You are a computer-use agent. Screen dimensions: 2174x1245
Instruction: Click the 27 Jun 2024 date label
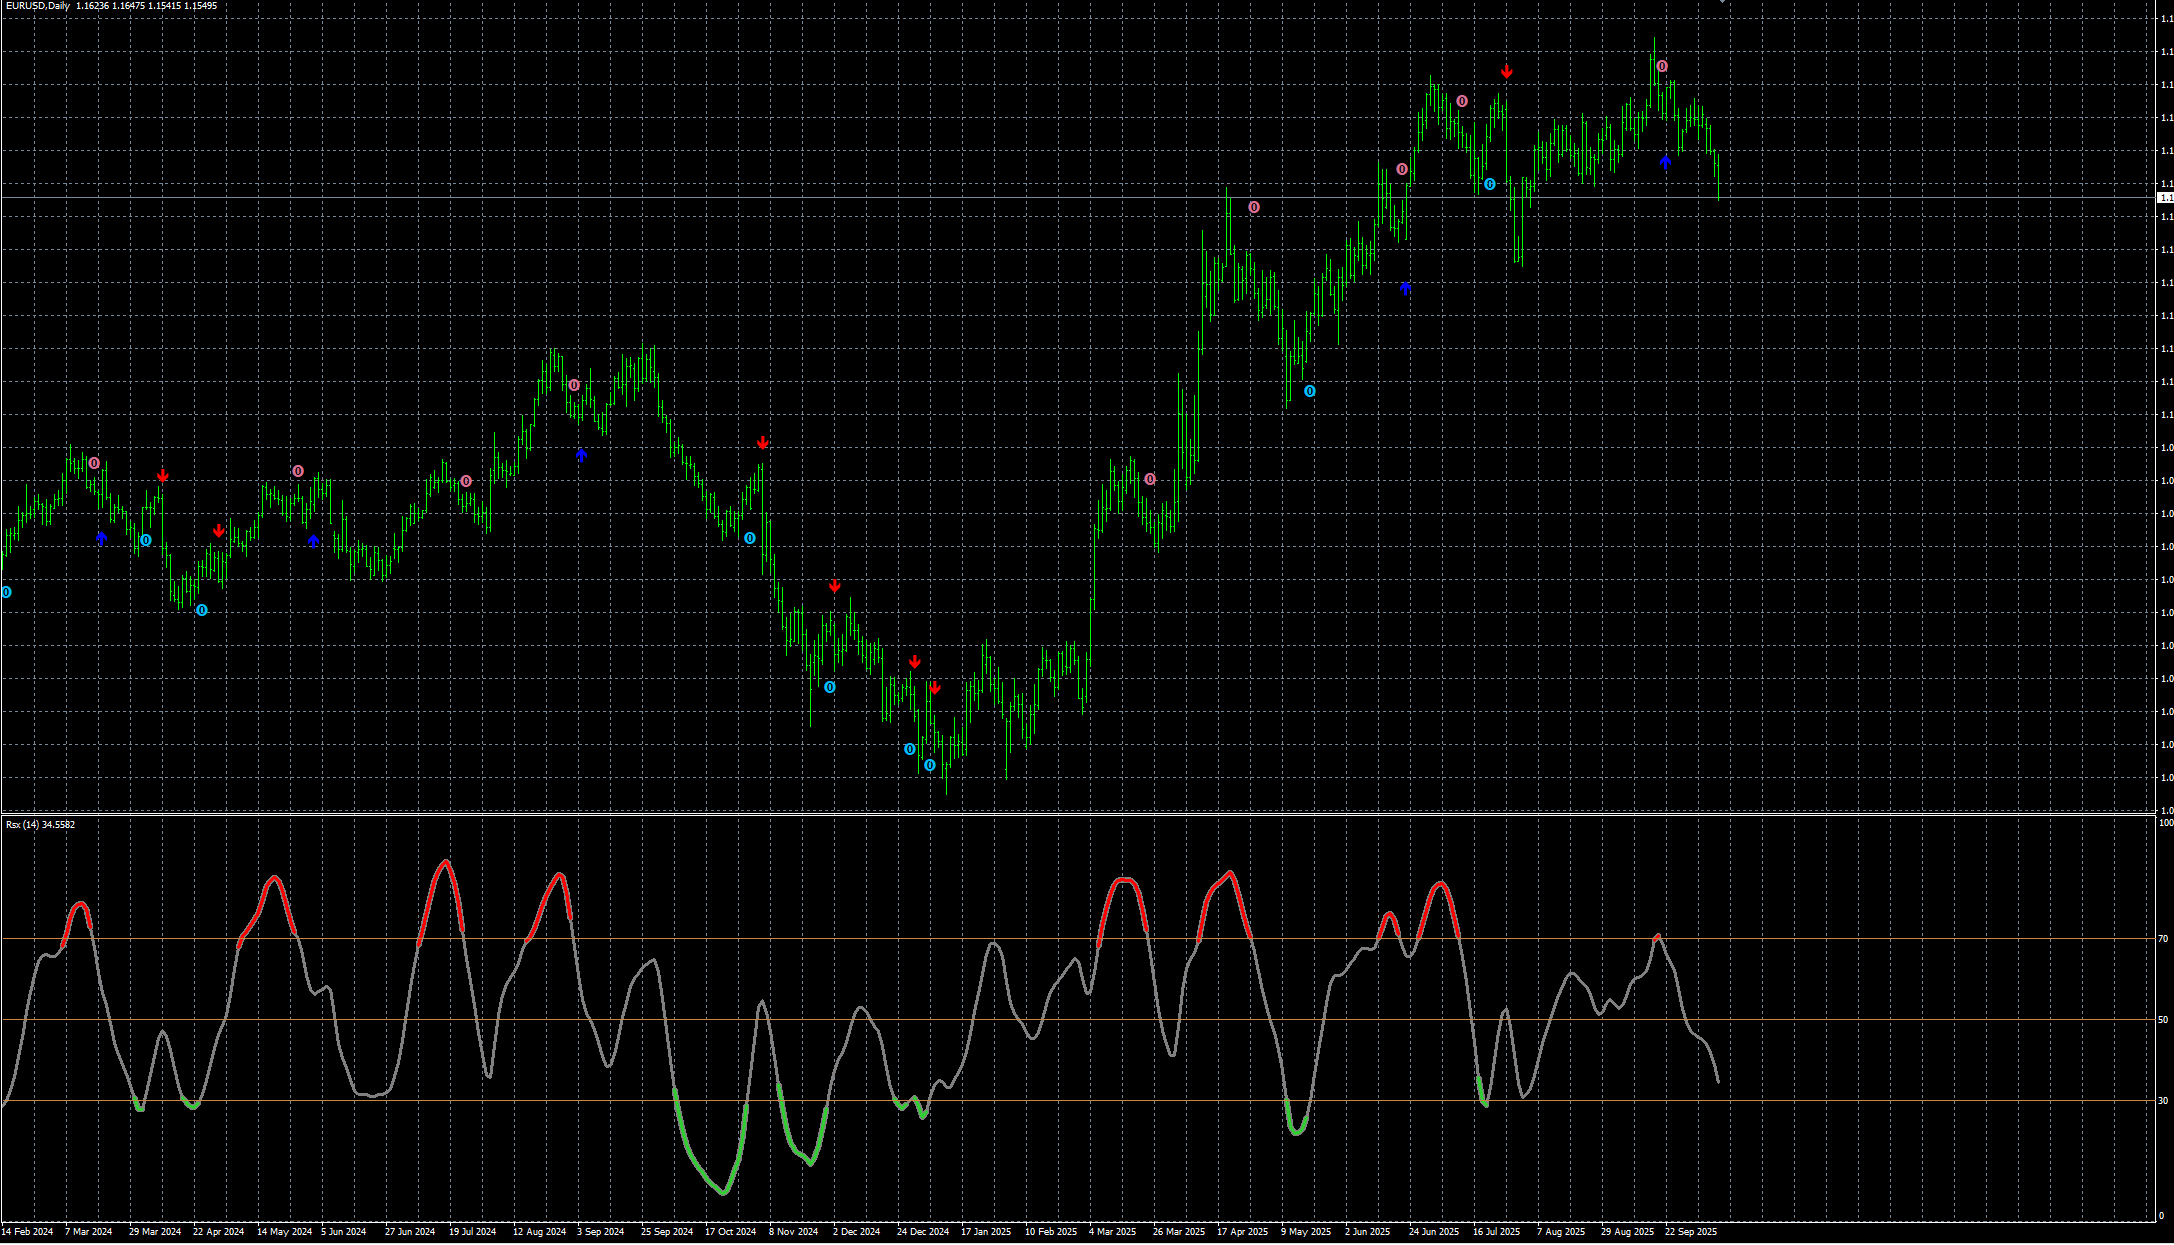410,1232
